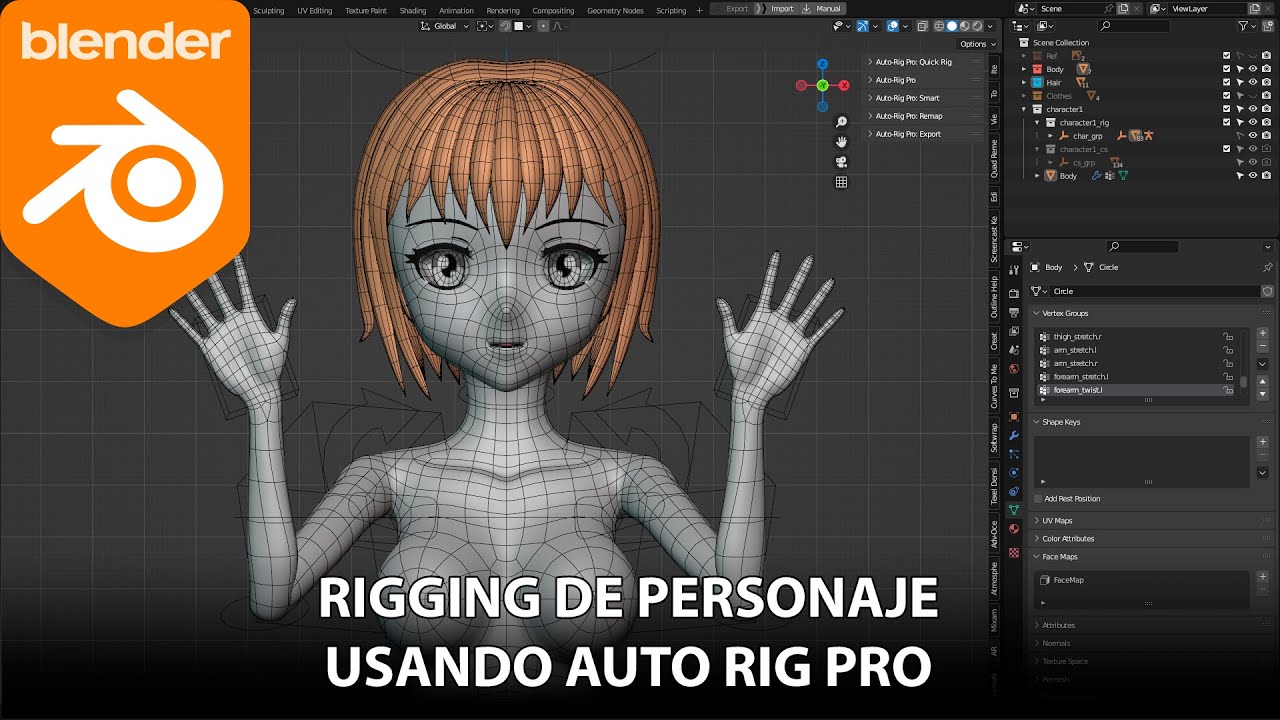Open Scene properties tab icon
Viewport: 1280px width, 720px height.
point(1014,350)
